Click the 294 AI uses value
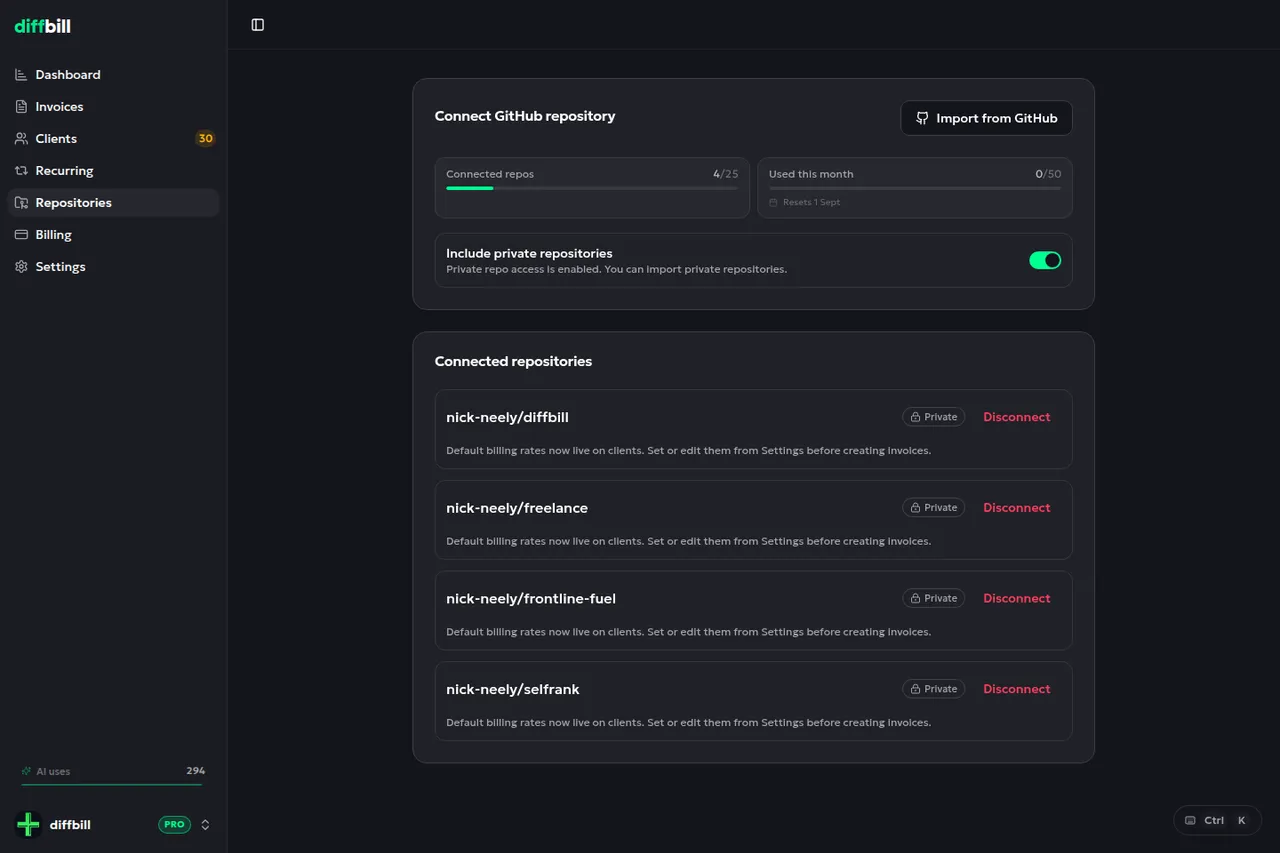Screen dimensions: 1280x853 (x=195, y=771)
